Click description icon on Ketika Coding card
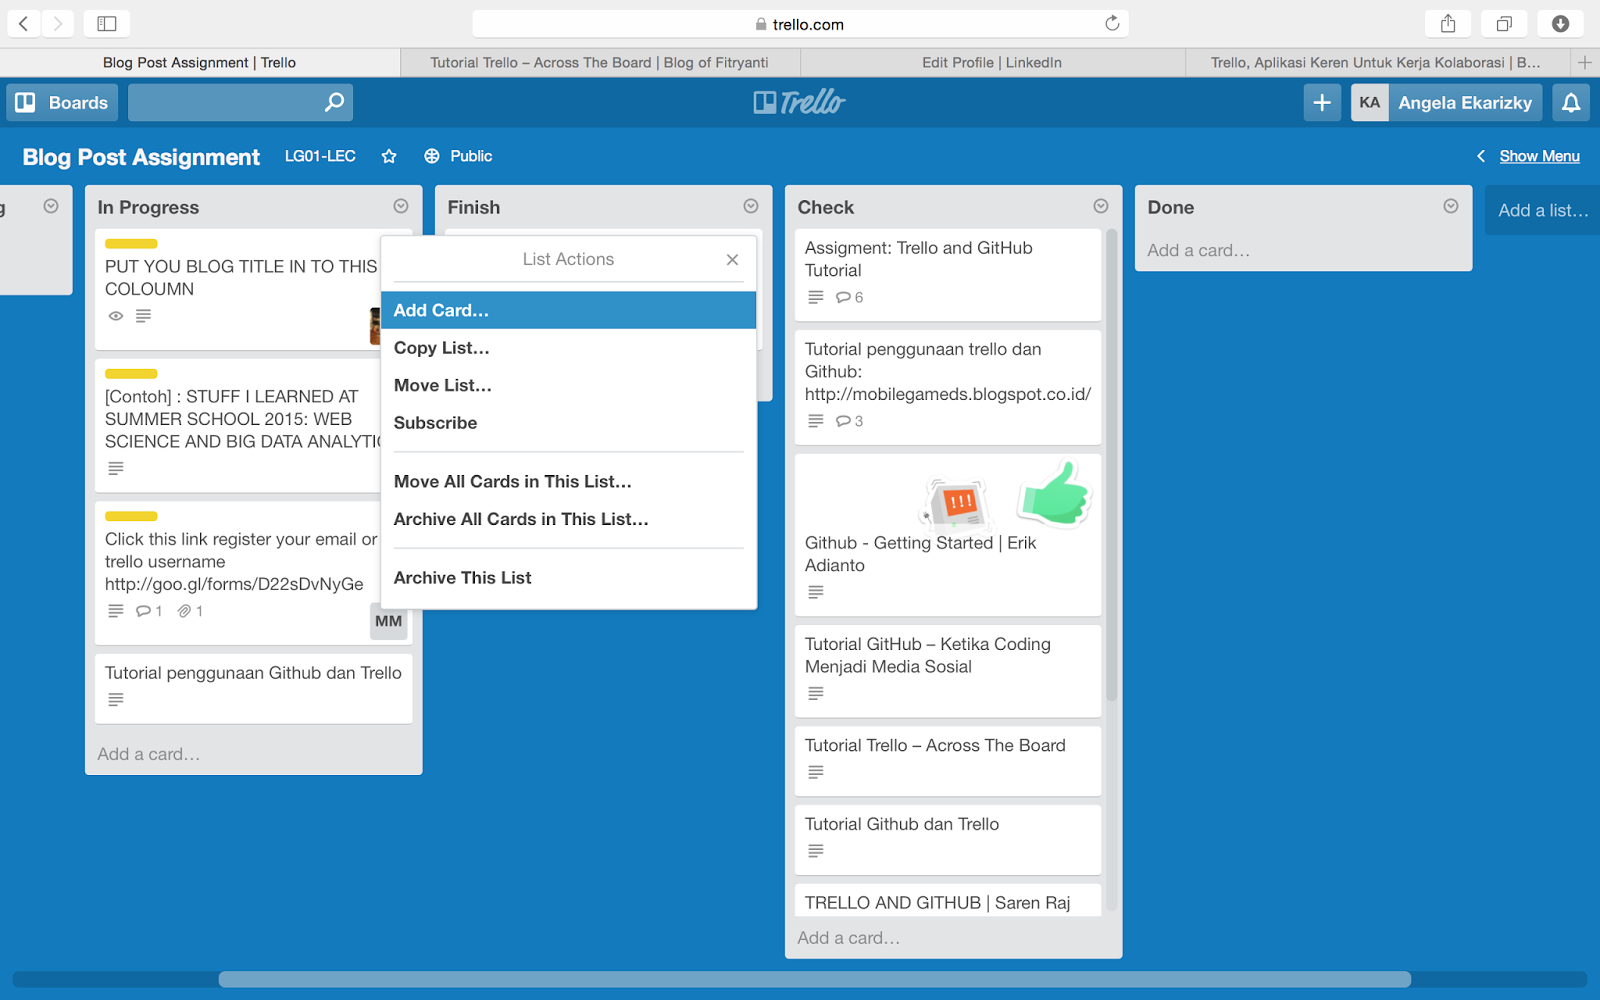The height and width of the screenshot is (1000, 1600). click(x=816, y=693)
